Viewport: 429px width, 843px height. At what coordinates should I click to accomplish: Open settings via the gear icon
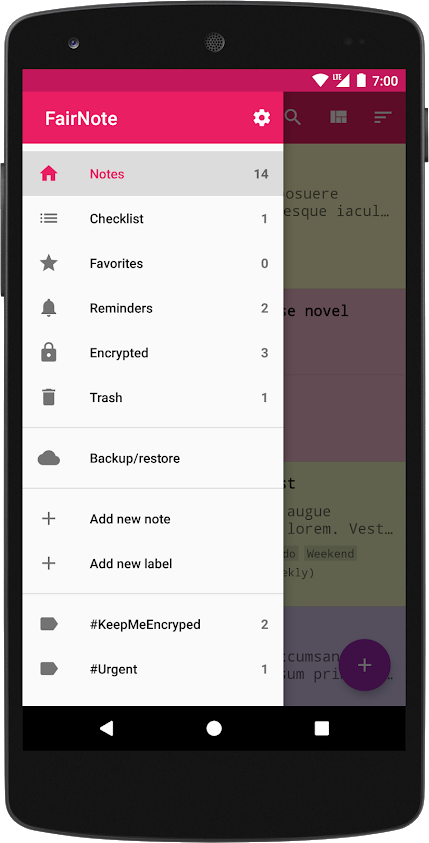(x=262, y=117)
